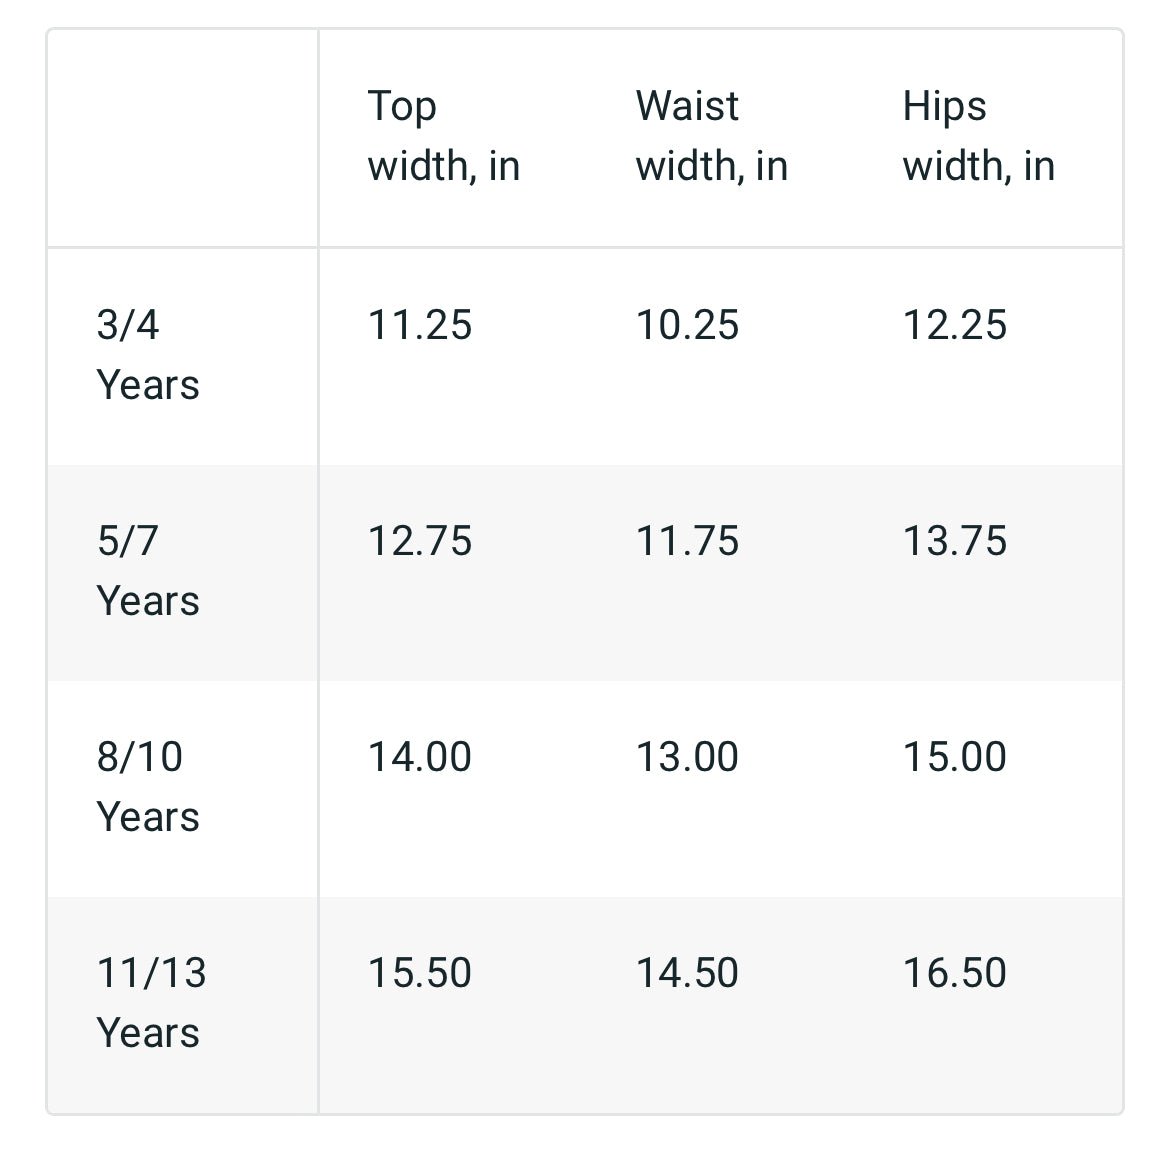Click the 16.50 hips width value
1170x1150 pixels.
pyautogui.click(x=955, y=974)
